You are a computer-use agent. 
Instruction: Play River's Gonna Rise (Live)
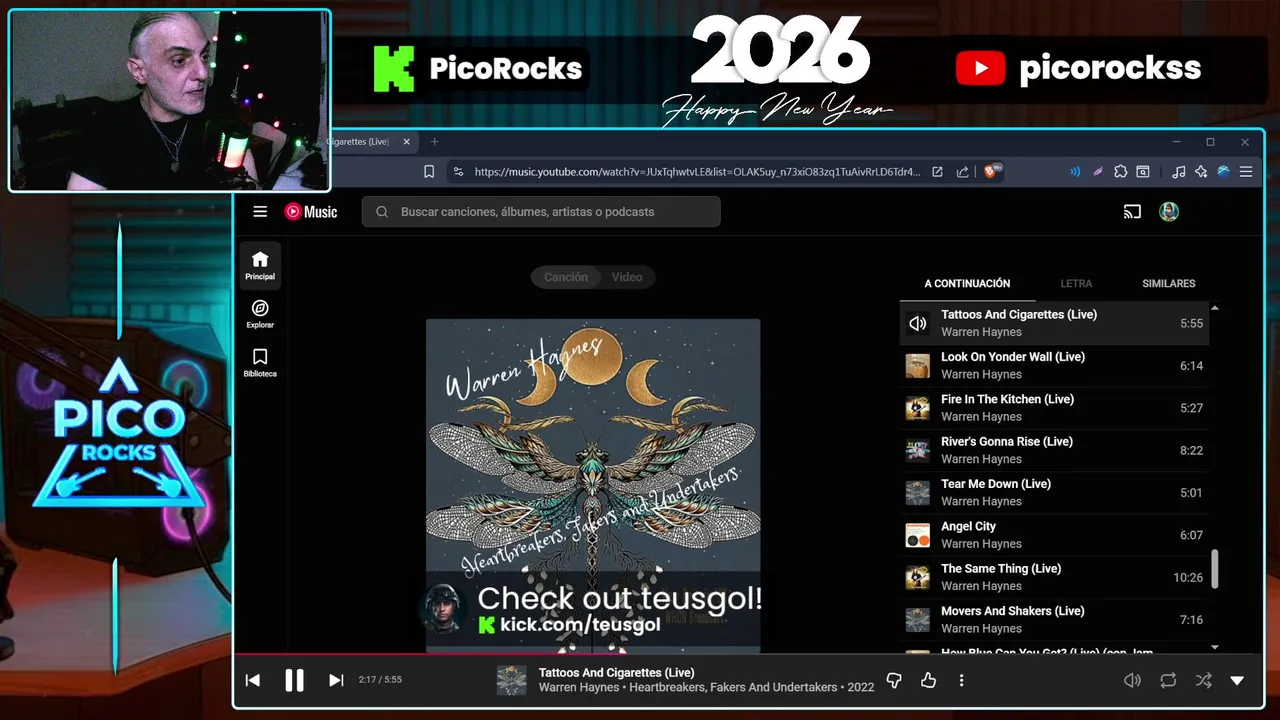pyautogui.click(x=1054, y=450)
